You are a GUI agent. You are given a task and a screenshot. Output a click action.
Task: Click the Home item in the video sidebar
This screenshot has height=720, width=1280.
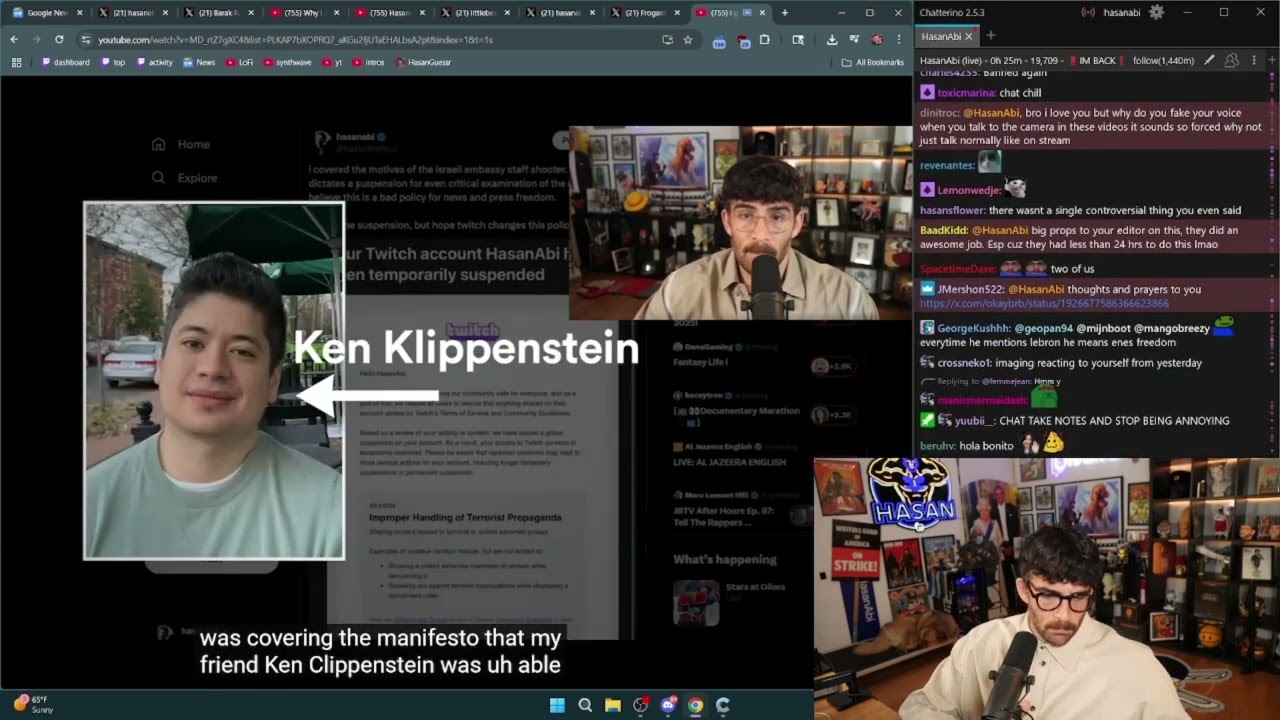tap(181, 144)
